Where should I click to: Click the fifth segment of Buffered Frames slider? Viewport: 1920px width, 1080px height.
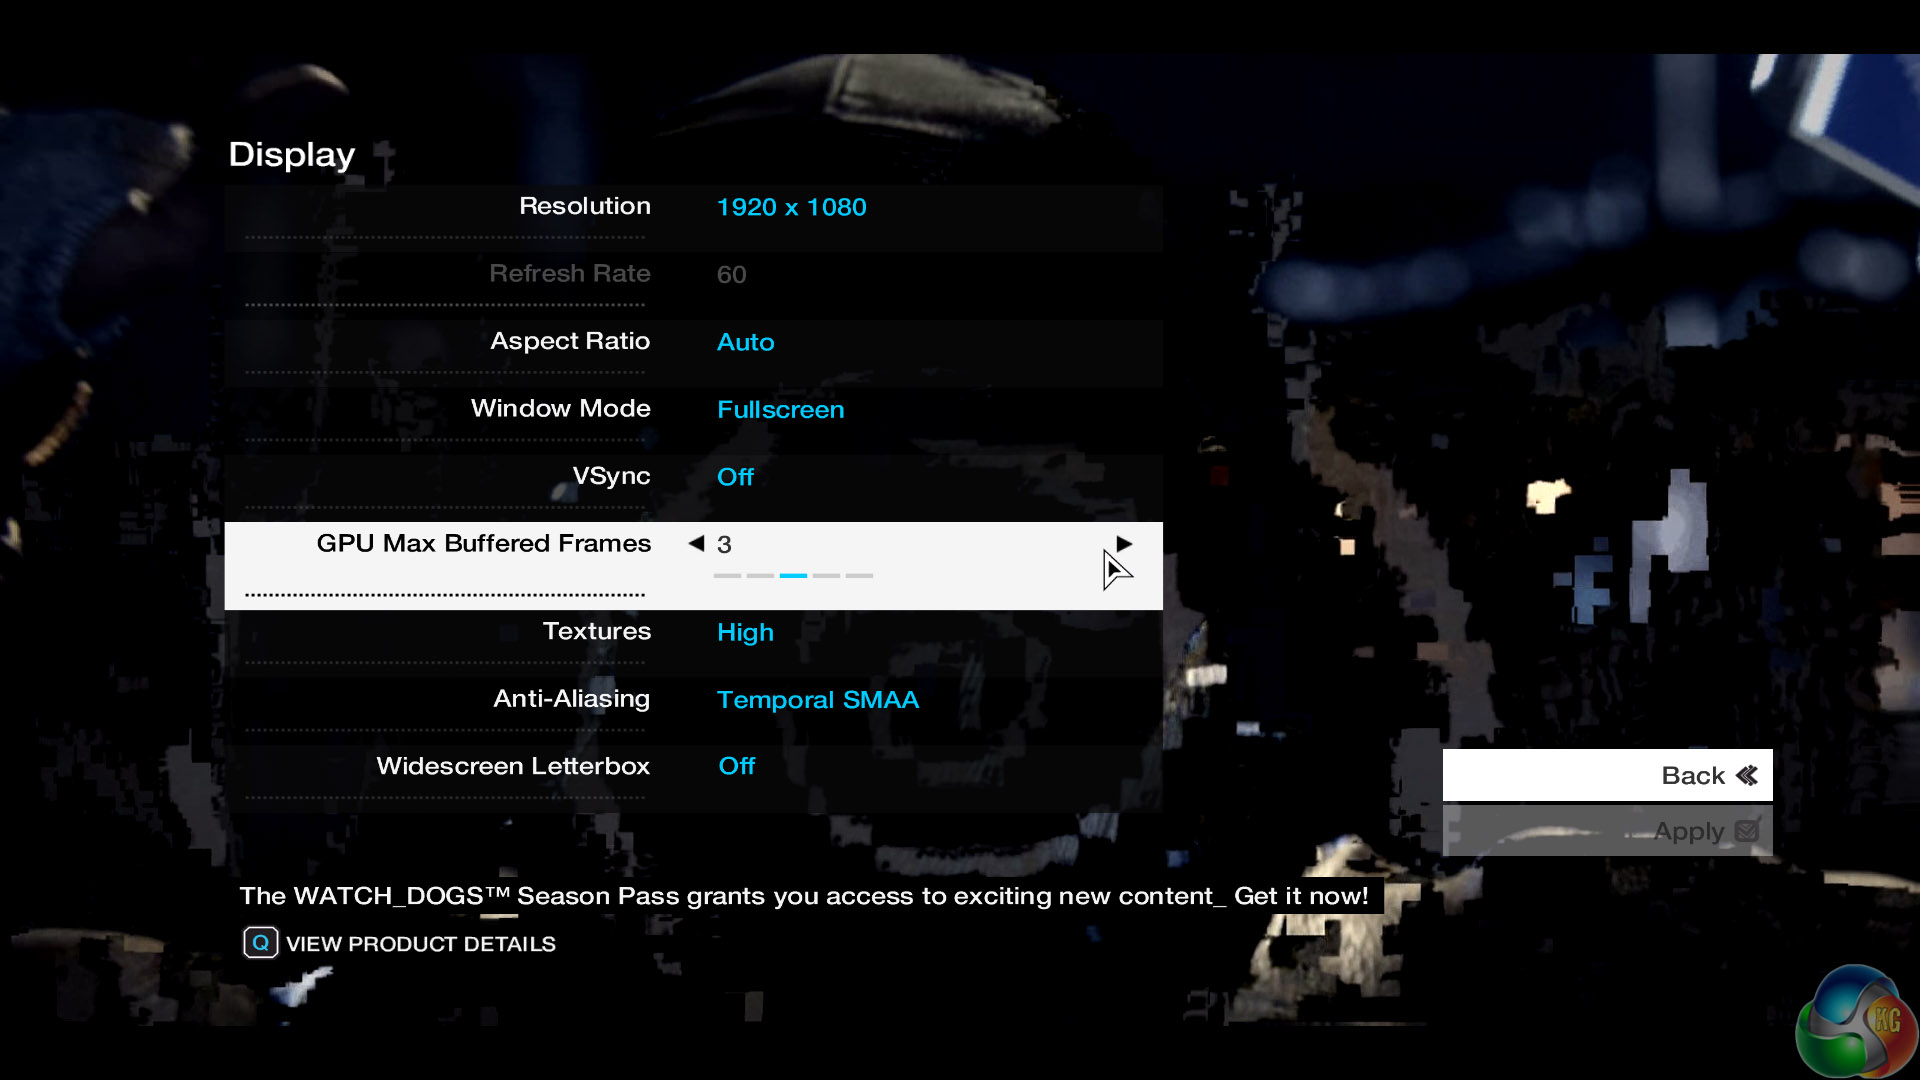pos(859,576)
